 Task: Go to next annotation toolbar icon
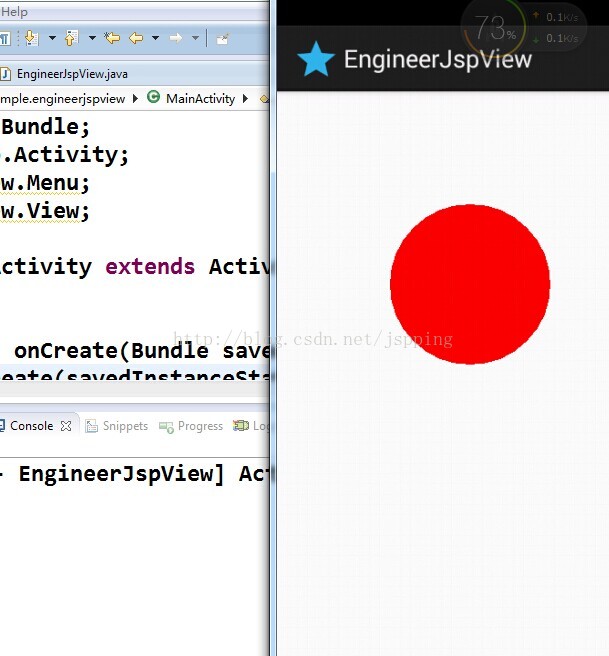point(32,38)
